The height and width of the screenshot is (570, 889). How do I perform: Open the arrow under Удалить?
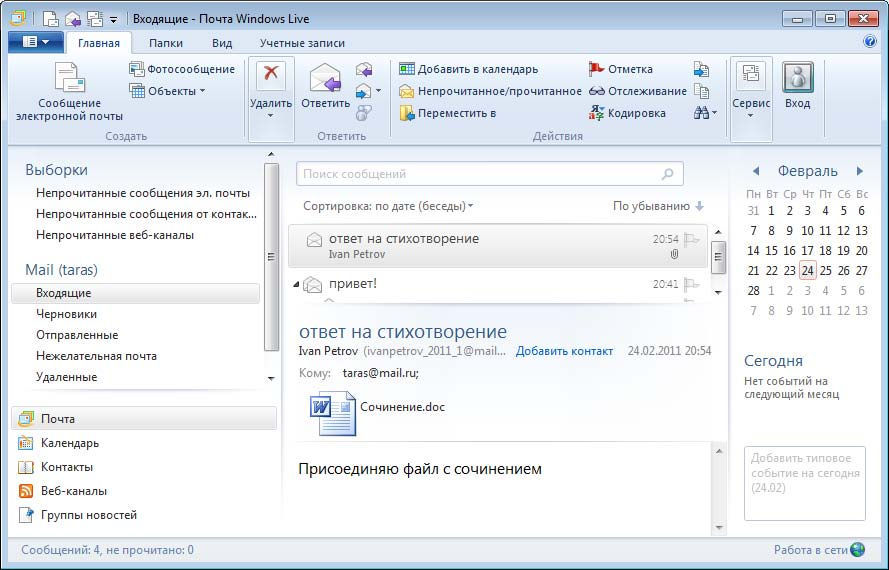[x=270, y=116]
